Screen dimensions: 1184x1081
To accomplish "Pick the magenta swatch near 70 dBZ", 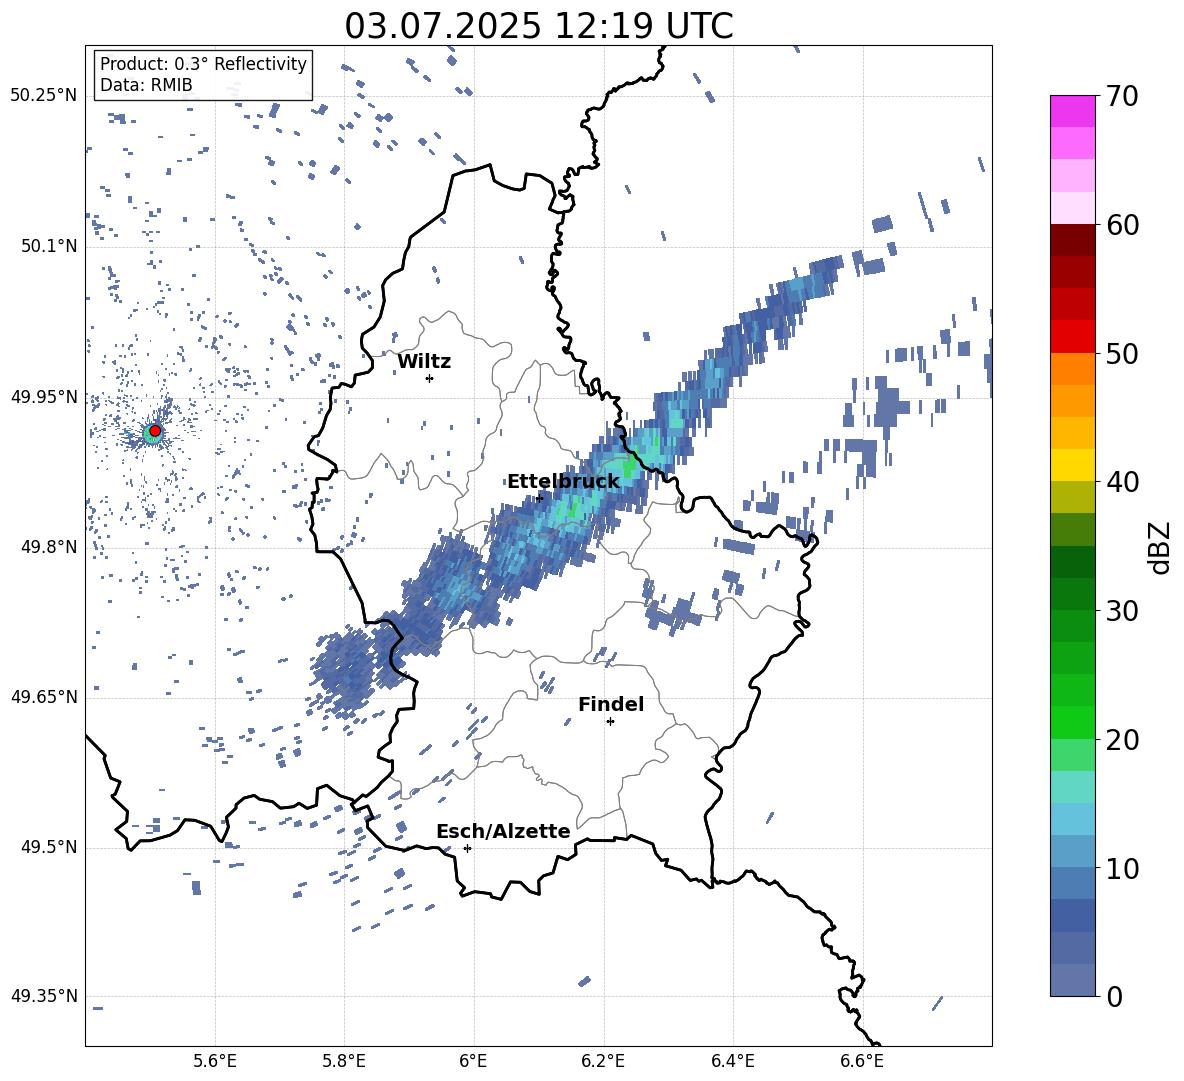I will (x=1072, y=111).
